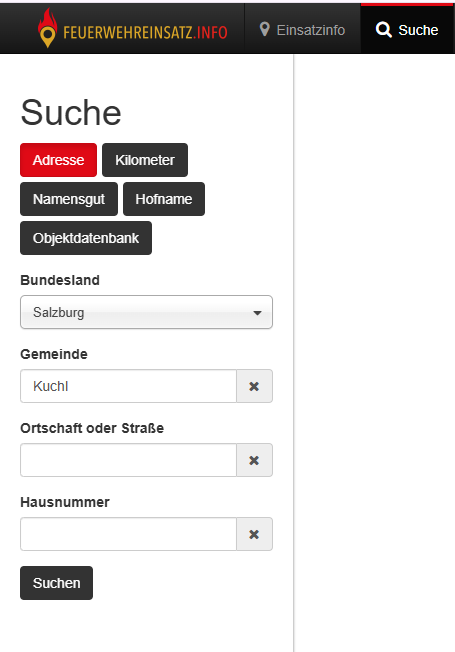This screenshot has width=455, height=652.
Task: Open the Einsatzinfo tab
Action: coord(302,30)
